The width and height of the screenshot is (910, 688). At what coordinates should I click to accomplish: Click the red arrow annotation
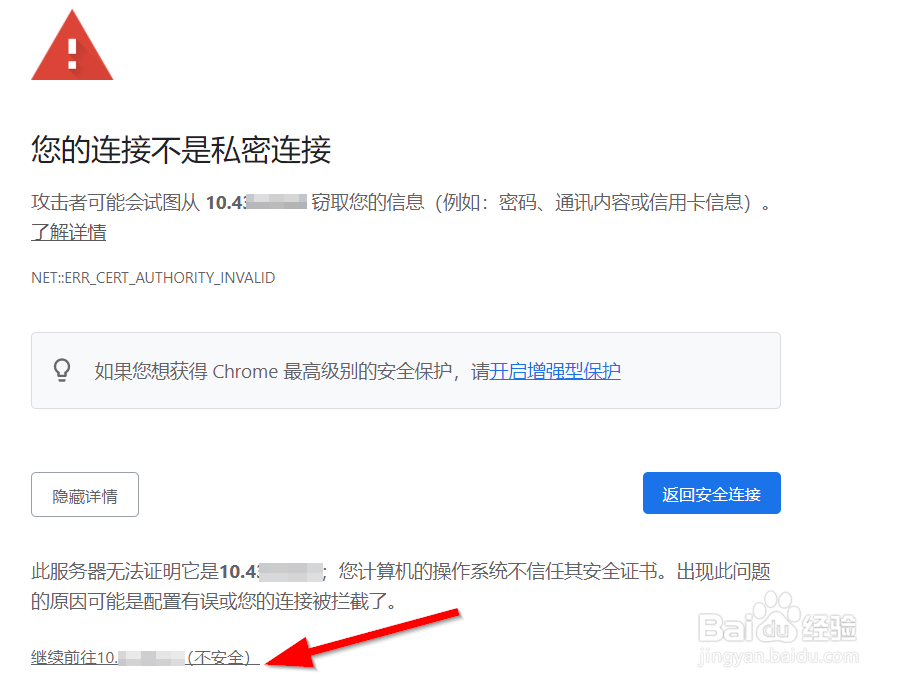pos(362,639)
